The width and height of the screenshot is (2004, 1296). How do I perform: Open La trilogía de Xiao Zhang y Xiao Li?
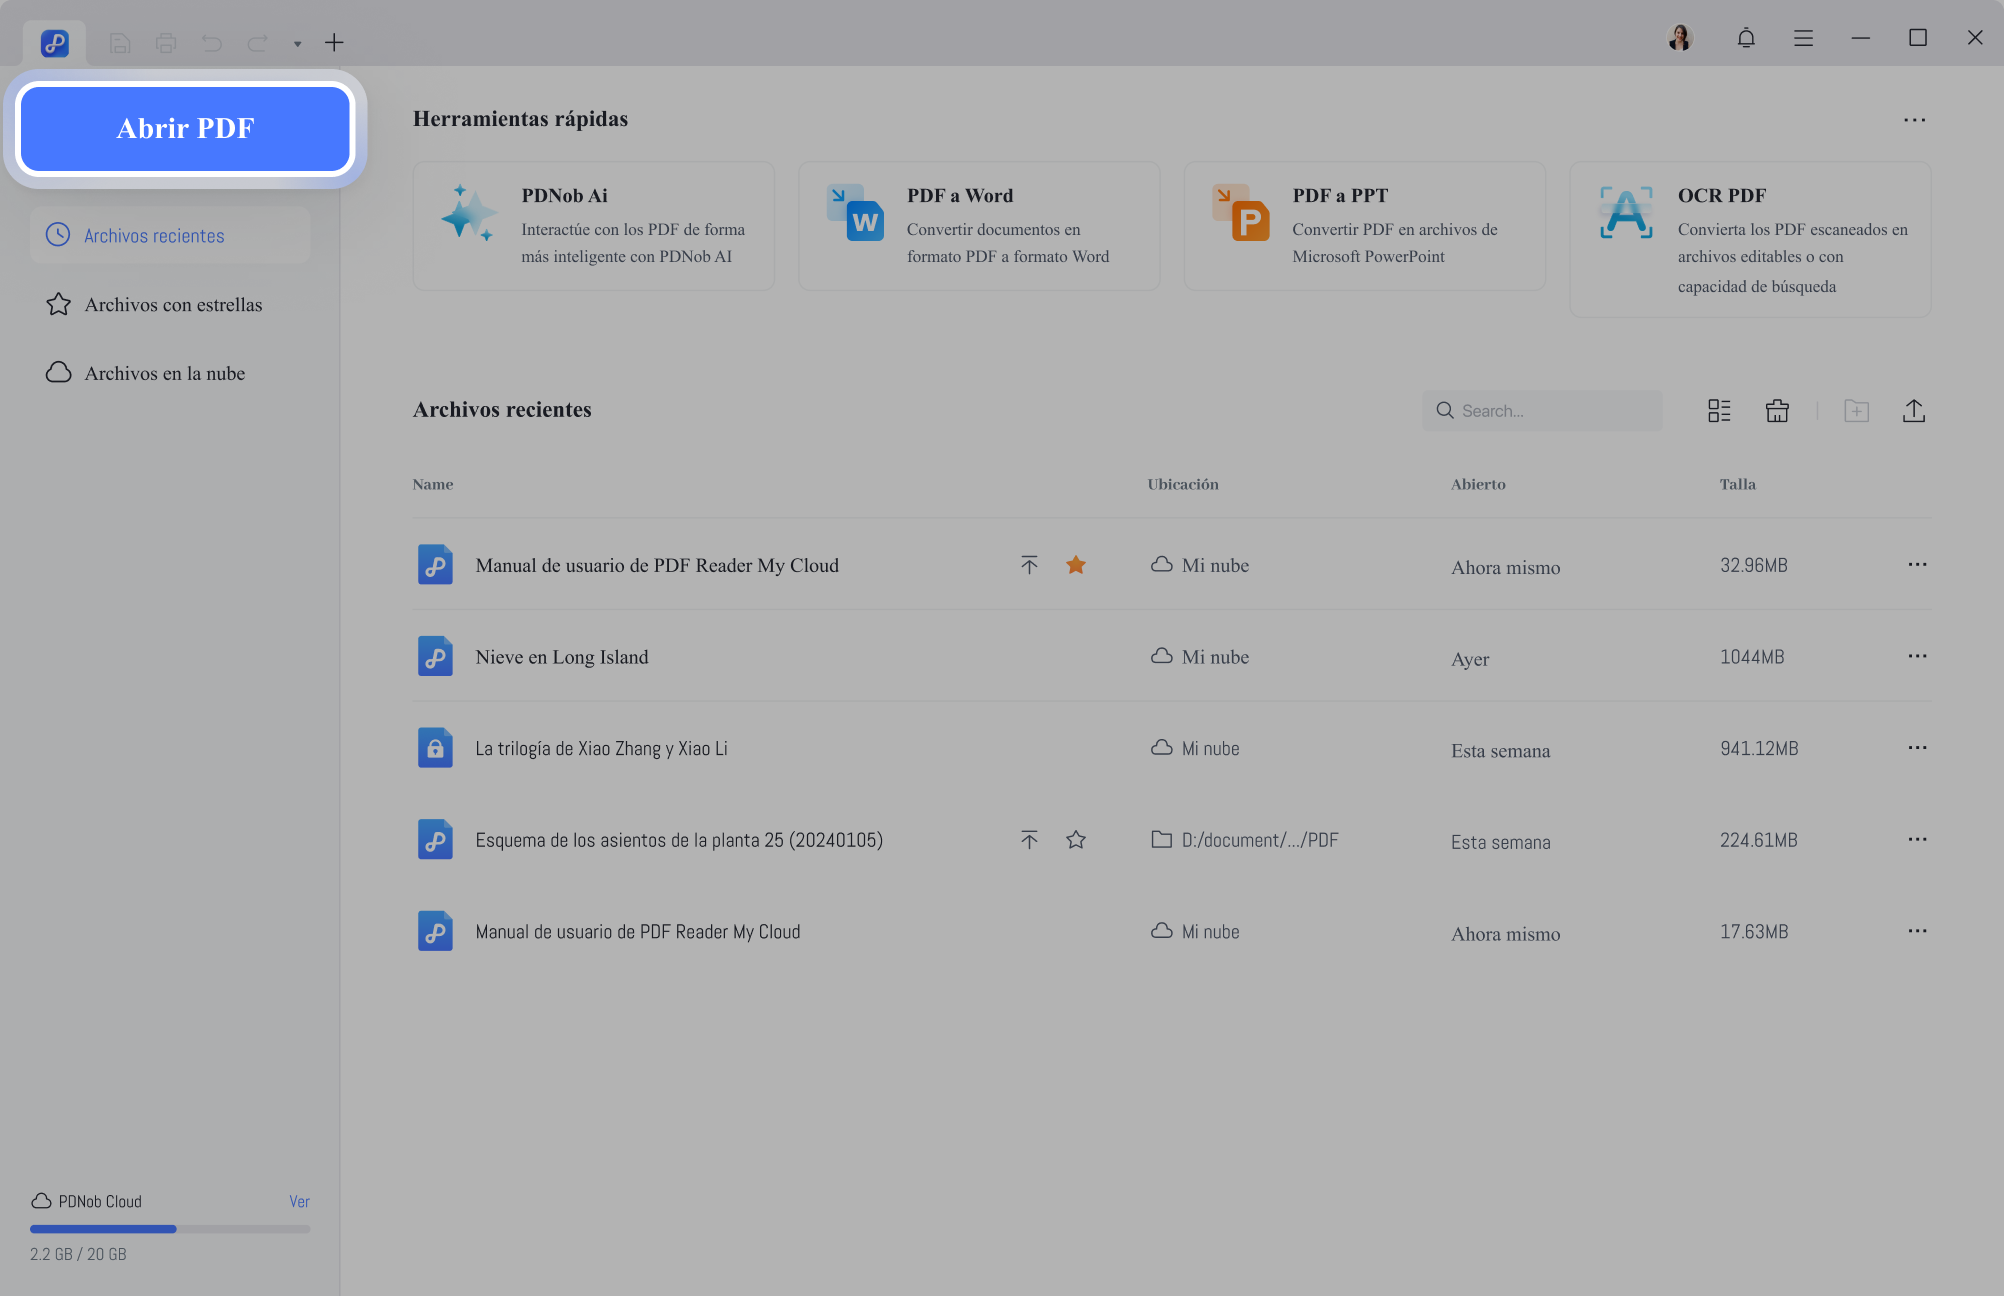pyautogui.click(x=601, y=749)
